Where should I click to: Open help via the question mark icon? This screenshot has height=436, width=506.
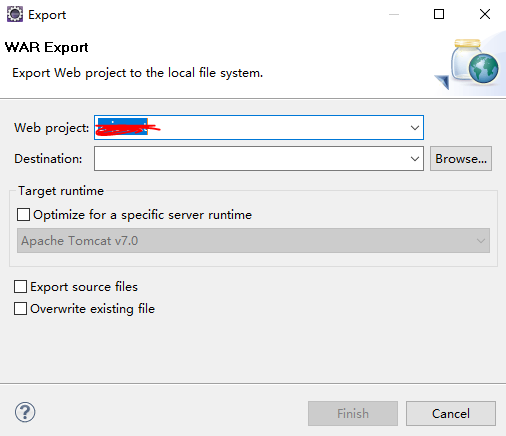pyautogui.click(x=25, y=412)
